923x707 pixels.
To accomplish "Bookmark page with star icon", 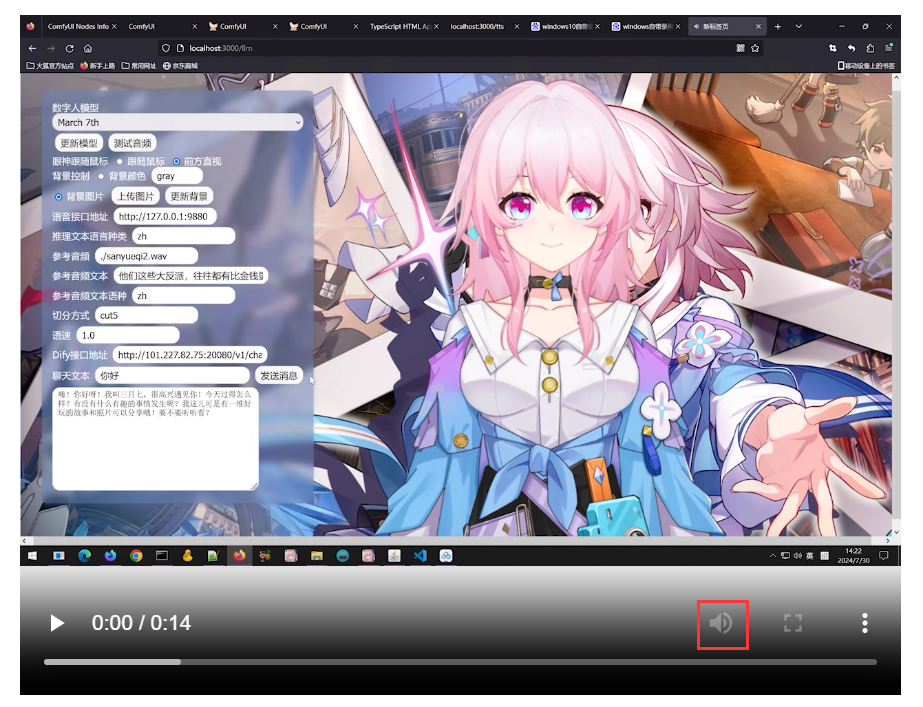I will (755, 48).
